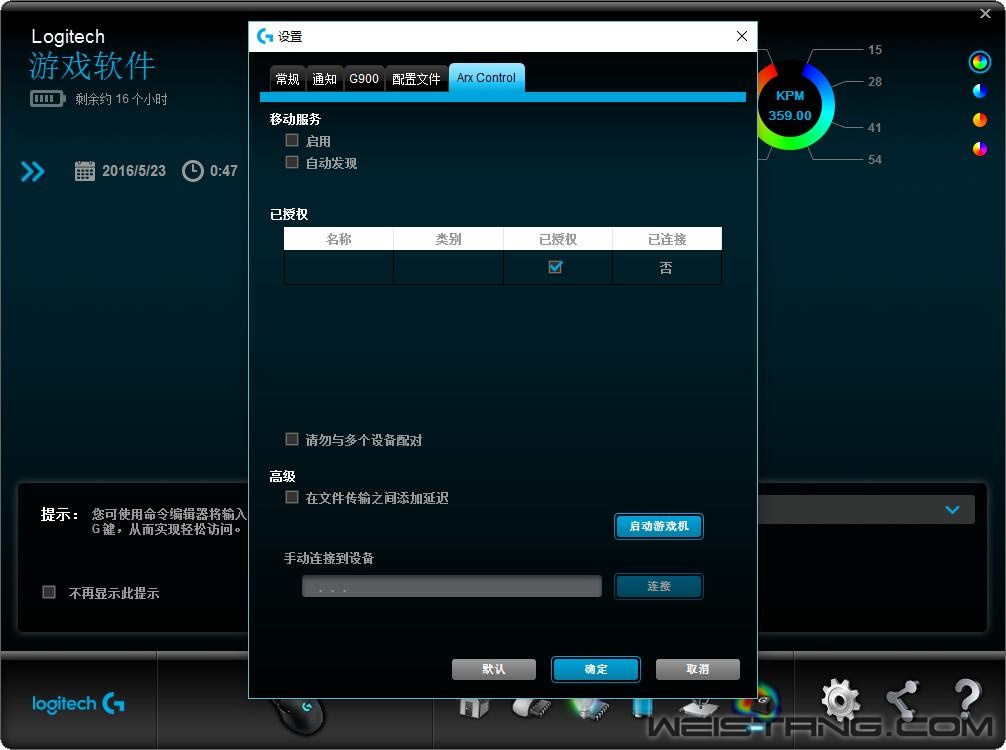Screen dimensions: 1006x750
Task: Enable 在文件传输之间添加延迟 checkbox
Action: click(292, 497)
